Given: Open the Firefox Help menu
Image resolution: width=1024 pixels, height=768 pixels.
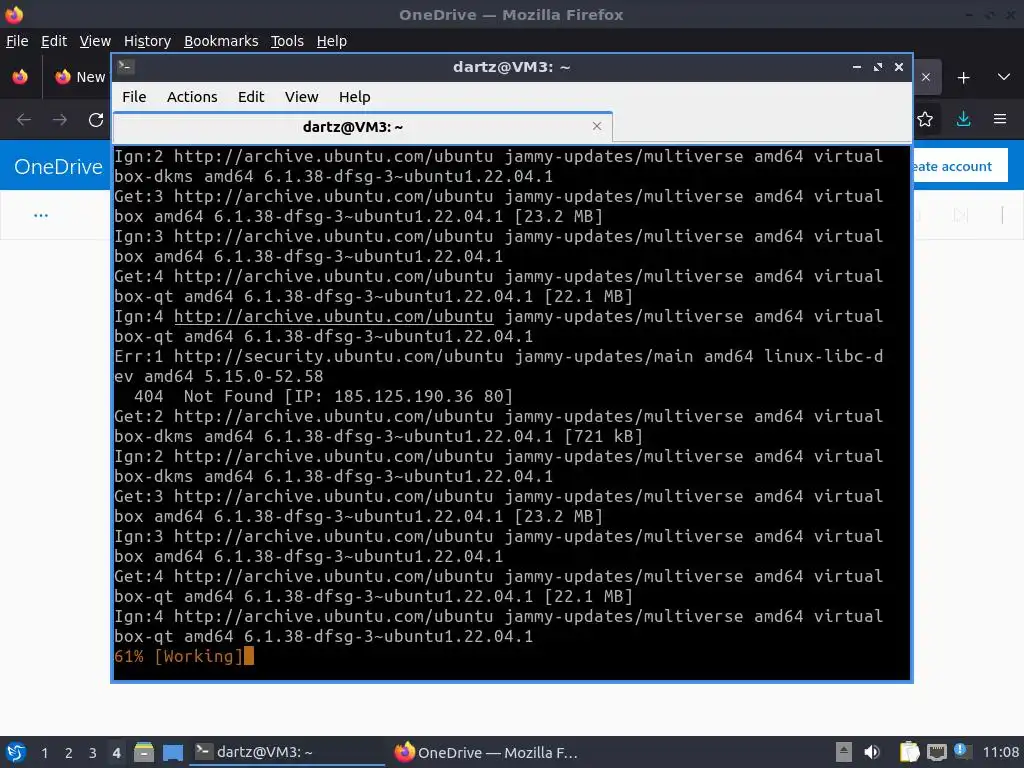Looking at the screenshot, I should click(x=331, y=41).
